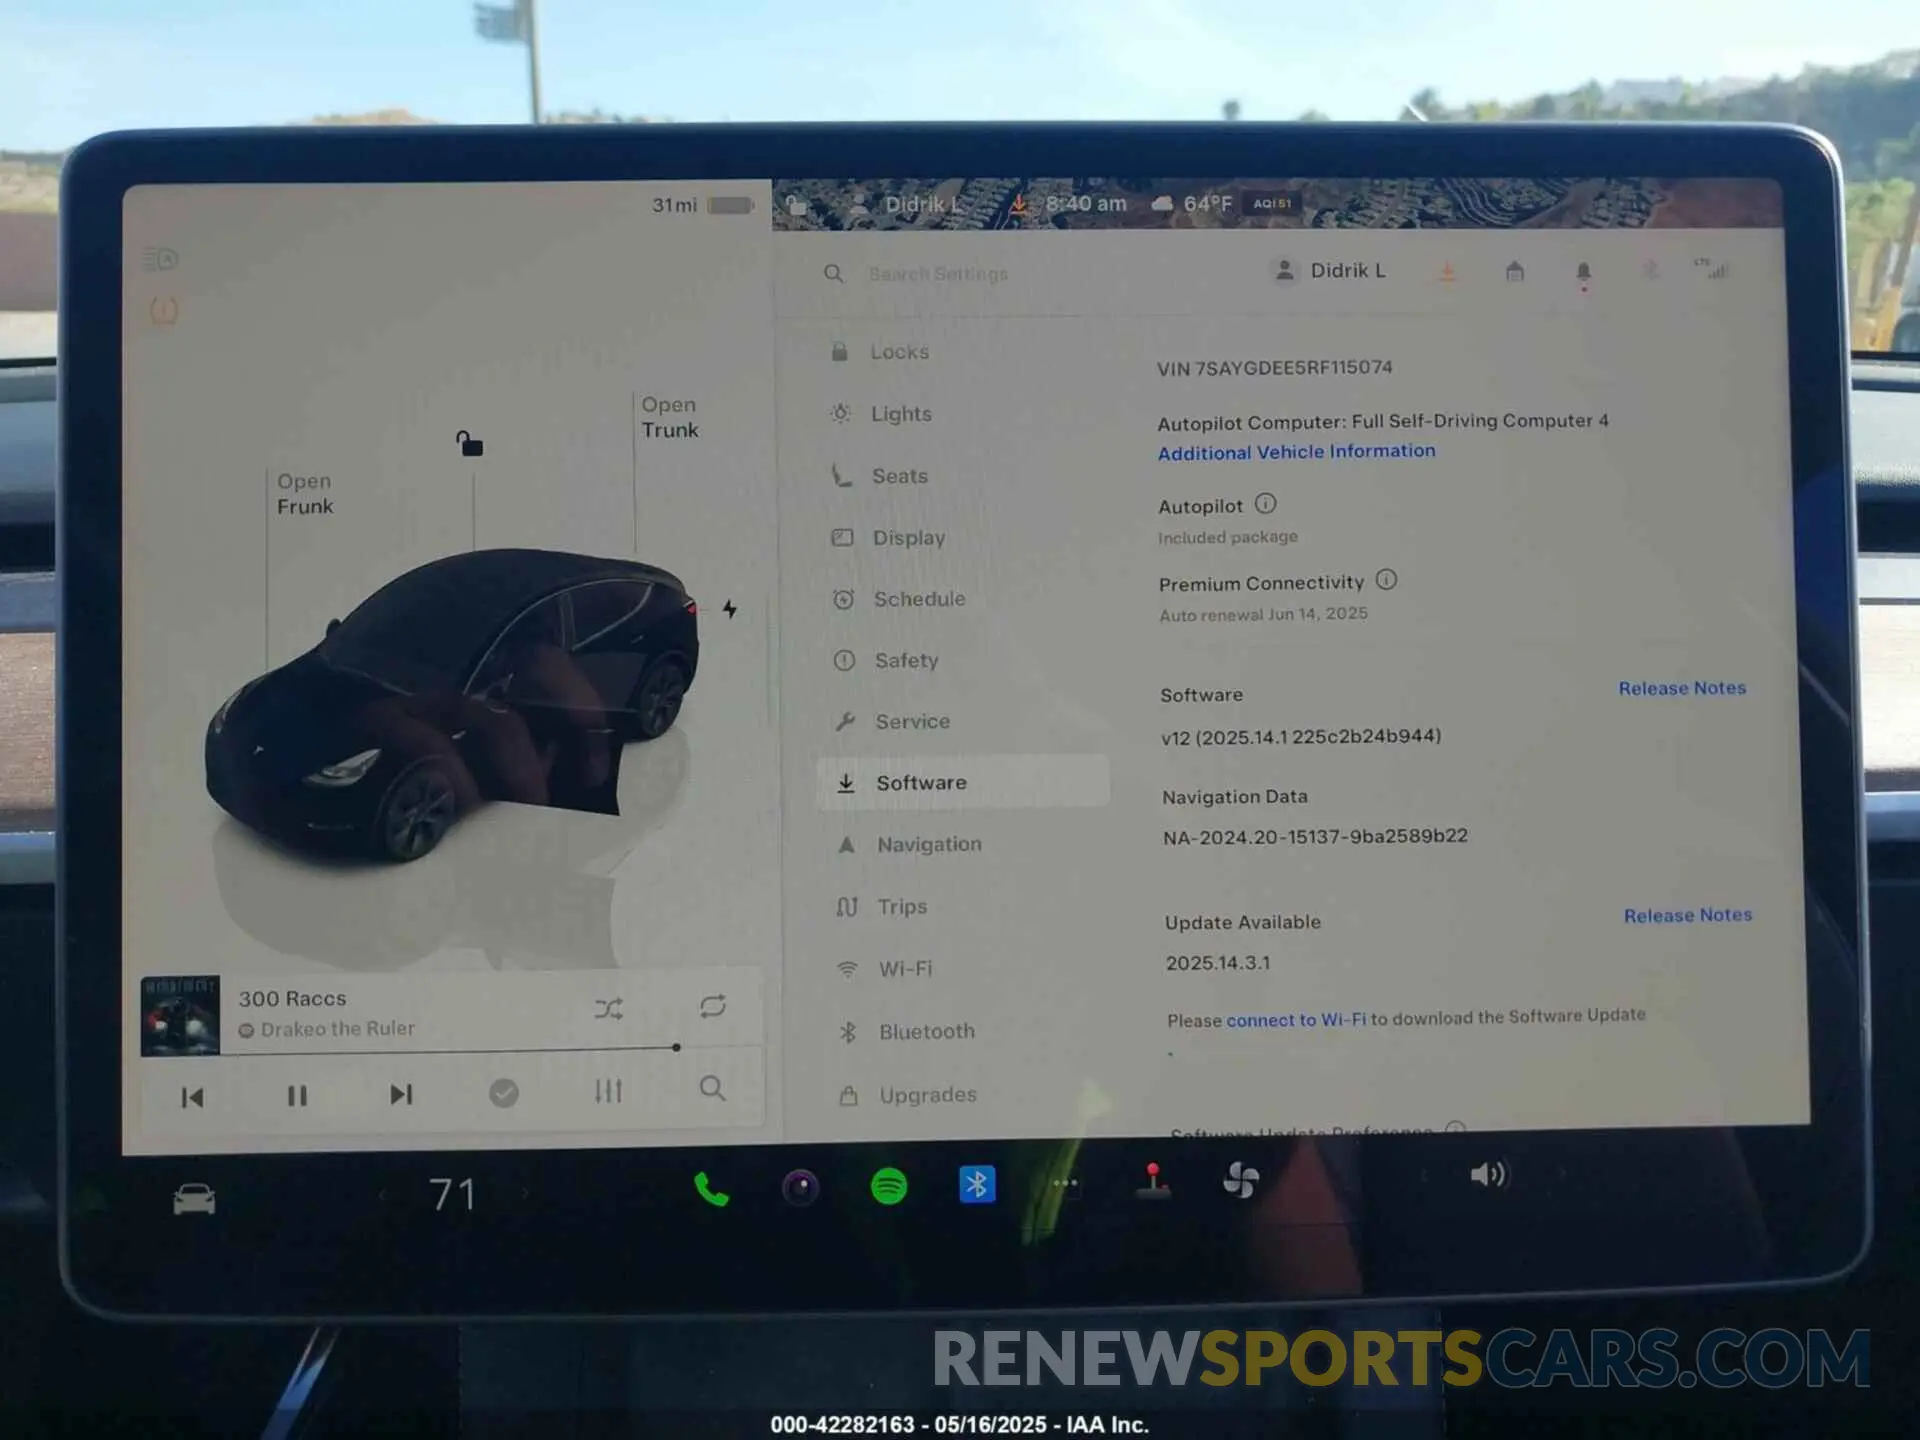This screenshot has height=1440, width=1920.
Task: Increase volume with right chevron
Action: pyautogui.click(x=1561, y=1173)
